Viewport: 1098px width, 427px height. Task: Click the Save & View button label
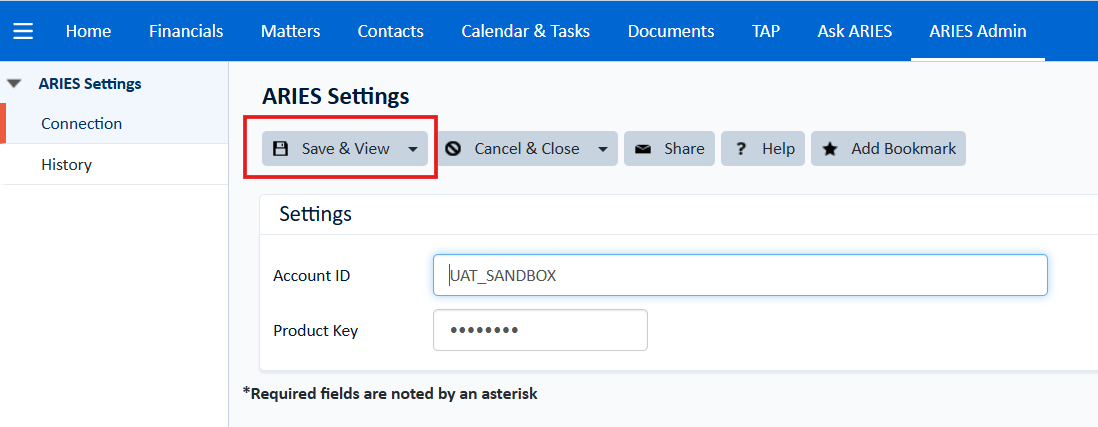pos(345,149)
